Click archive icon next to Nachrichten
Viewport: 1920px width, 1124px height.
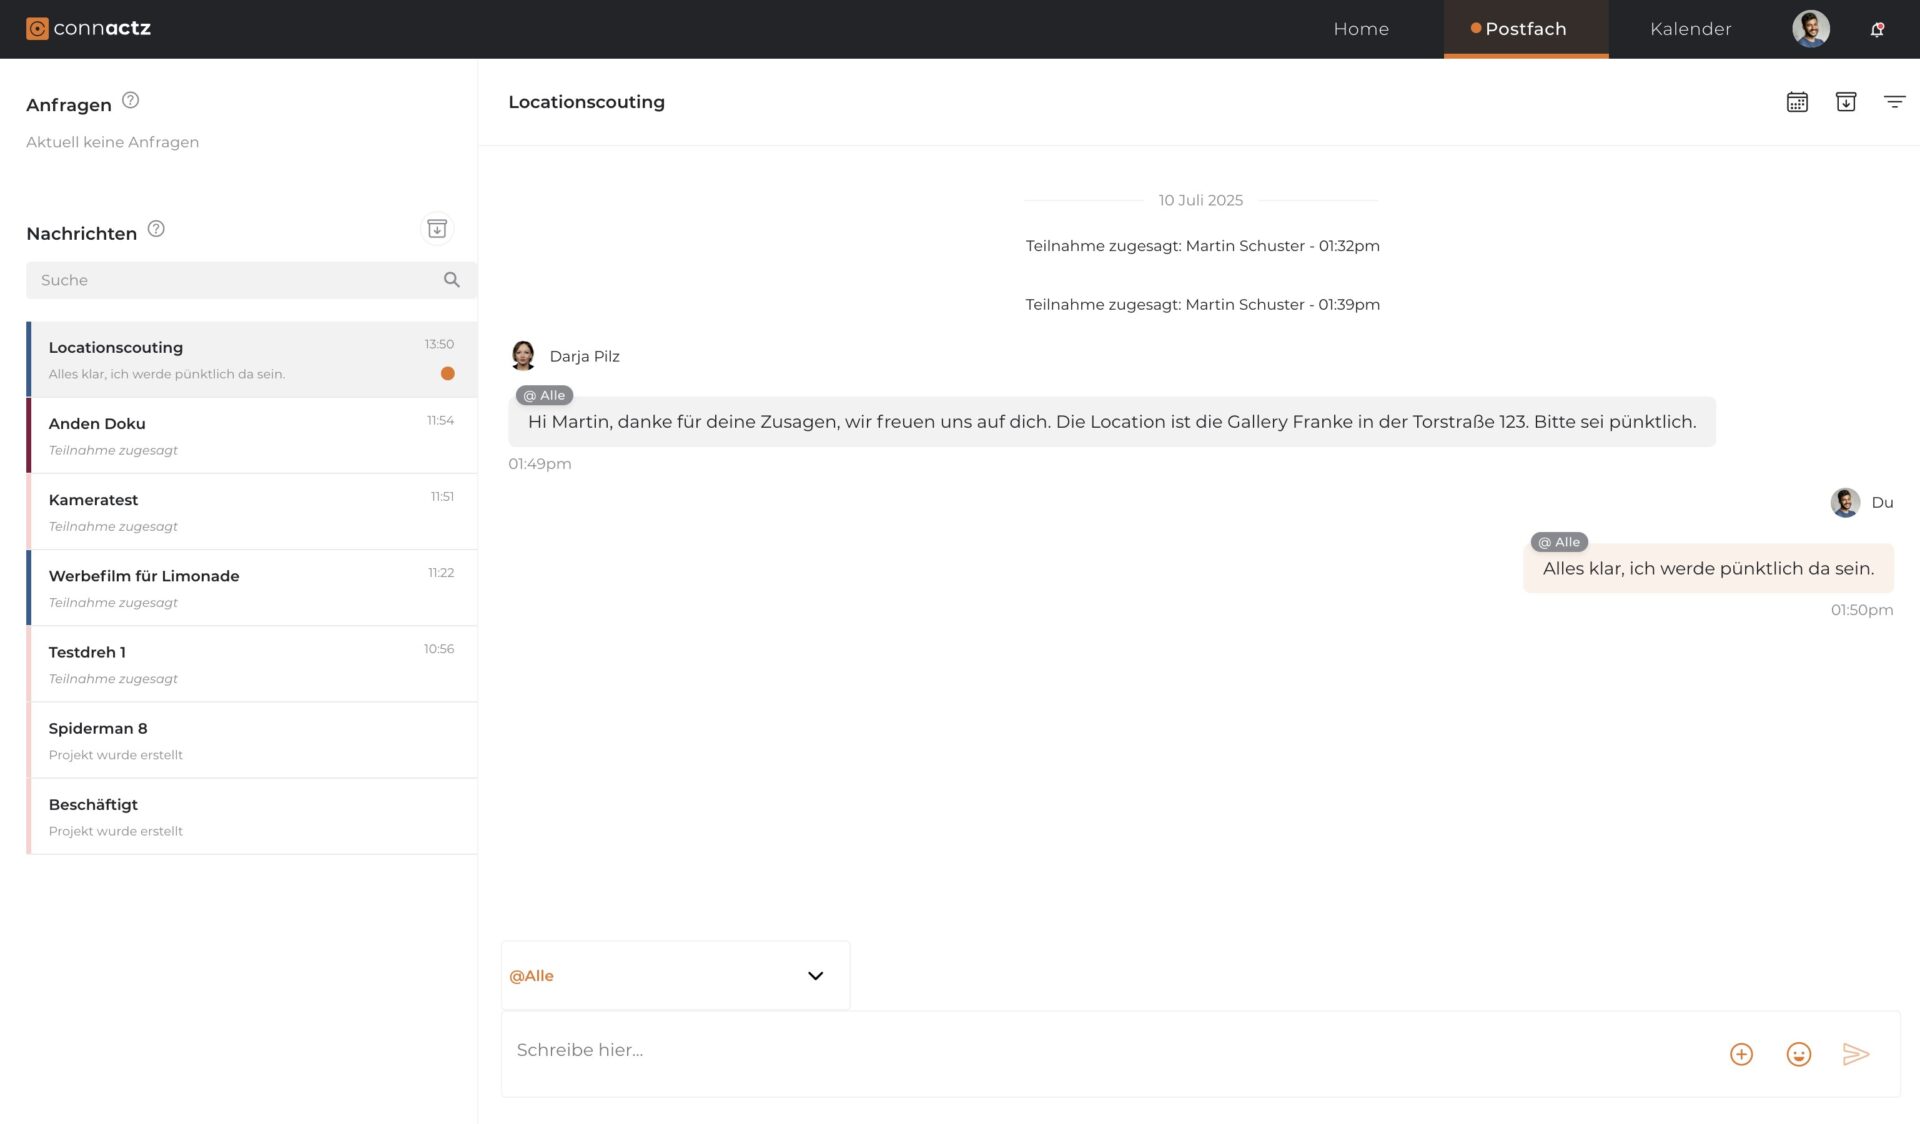(437, 229)
